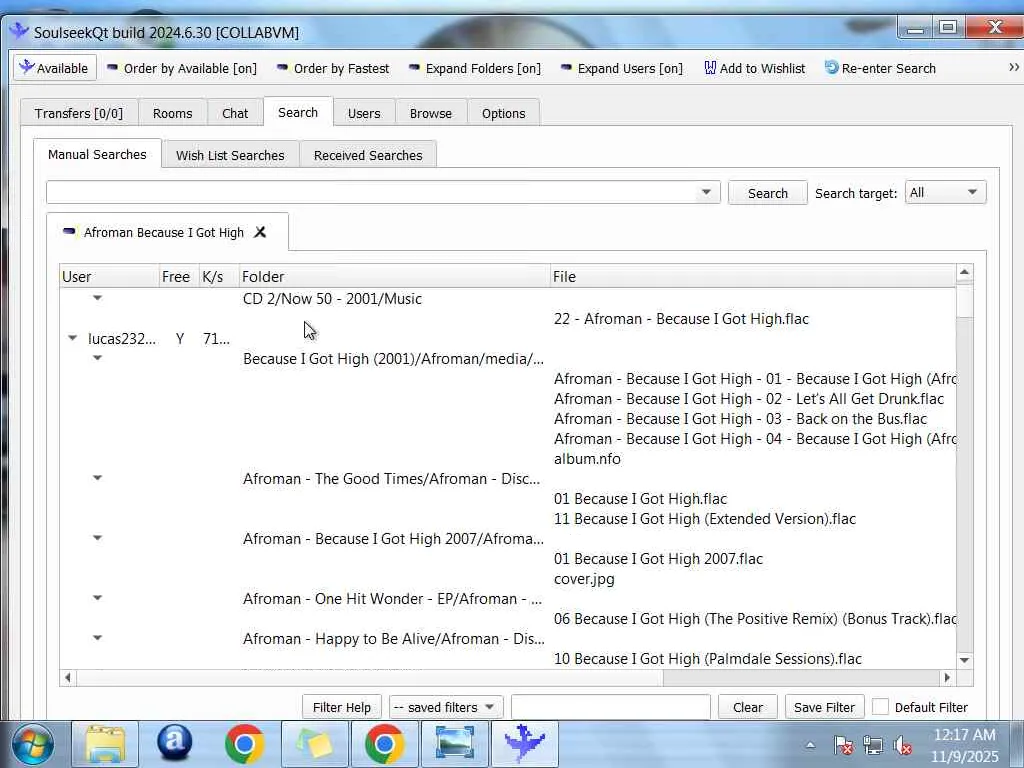Select the cover.jpg file

coord(584,579)
